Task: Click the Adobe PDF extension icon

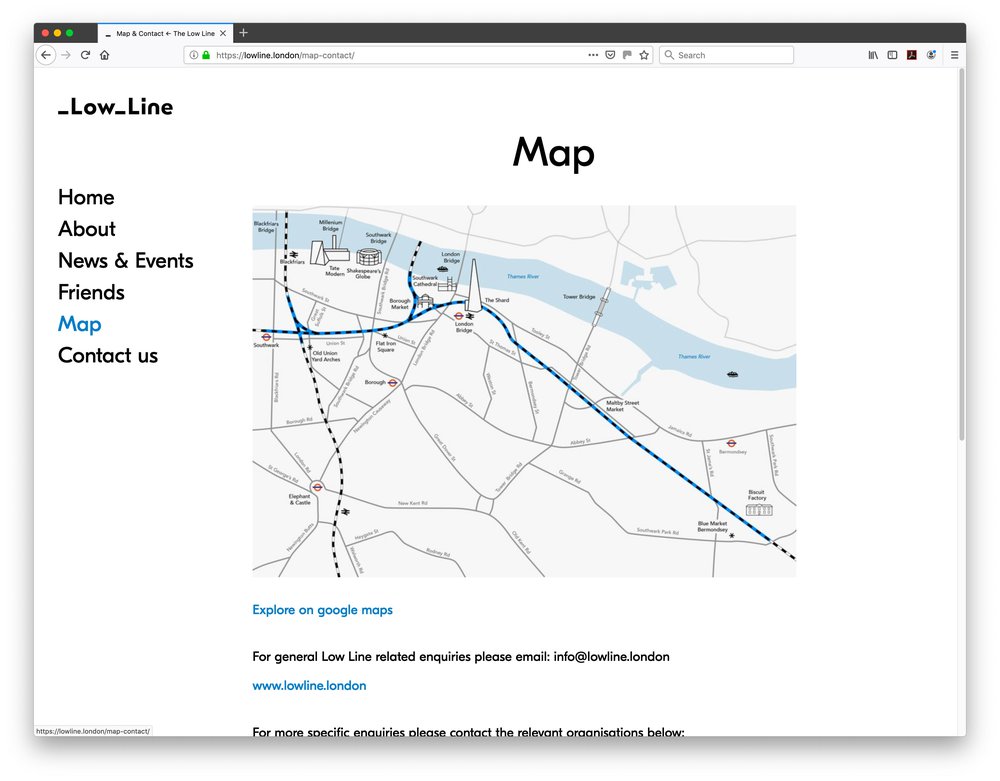Action: [912, 55]
